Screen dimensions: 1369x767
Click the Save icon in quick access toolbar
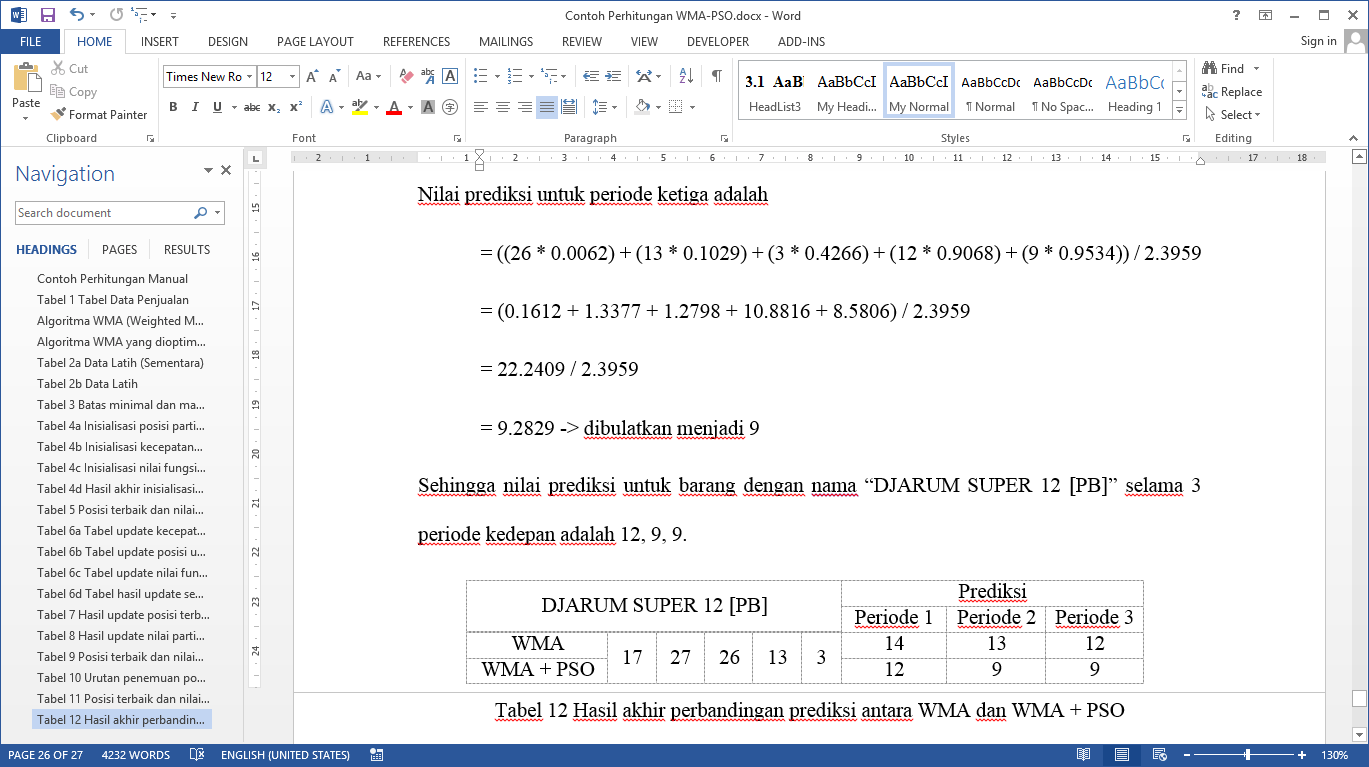(47, 15)
